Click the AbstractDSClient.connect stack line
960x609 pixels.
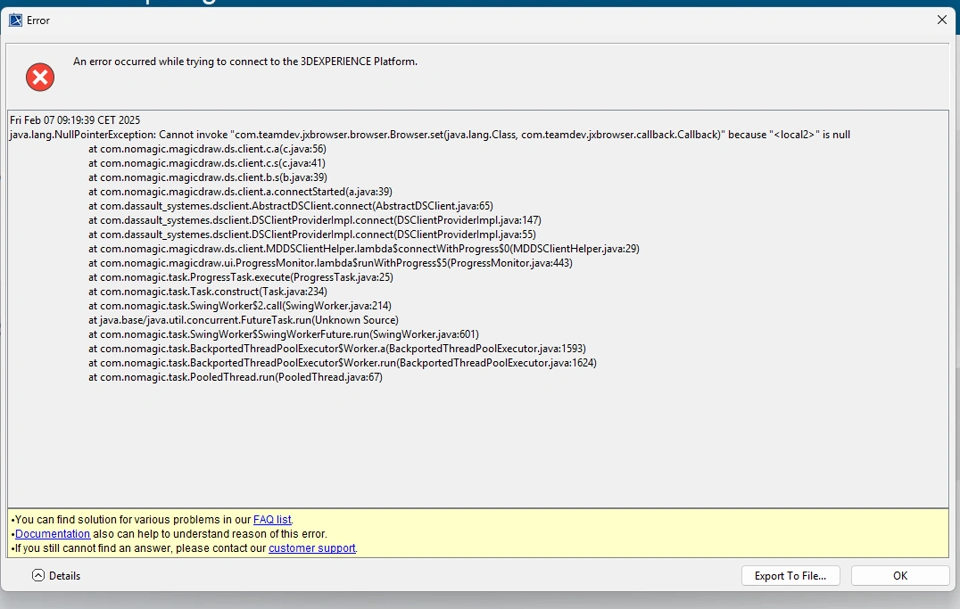tap(290, 206)
